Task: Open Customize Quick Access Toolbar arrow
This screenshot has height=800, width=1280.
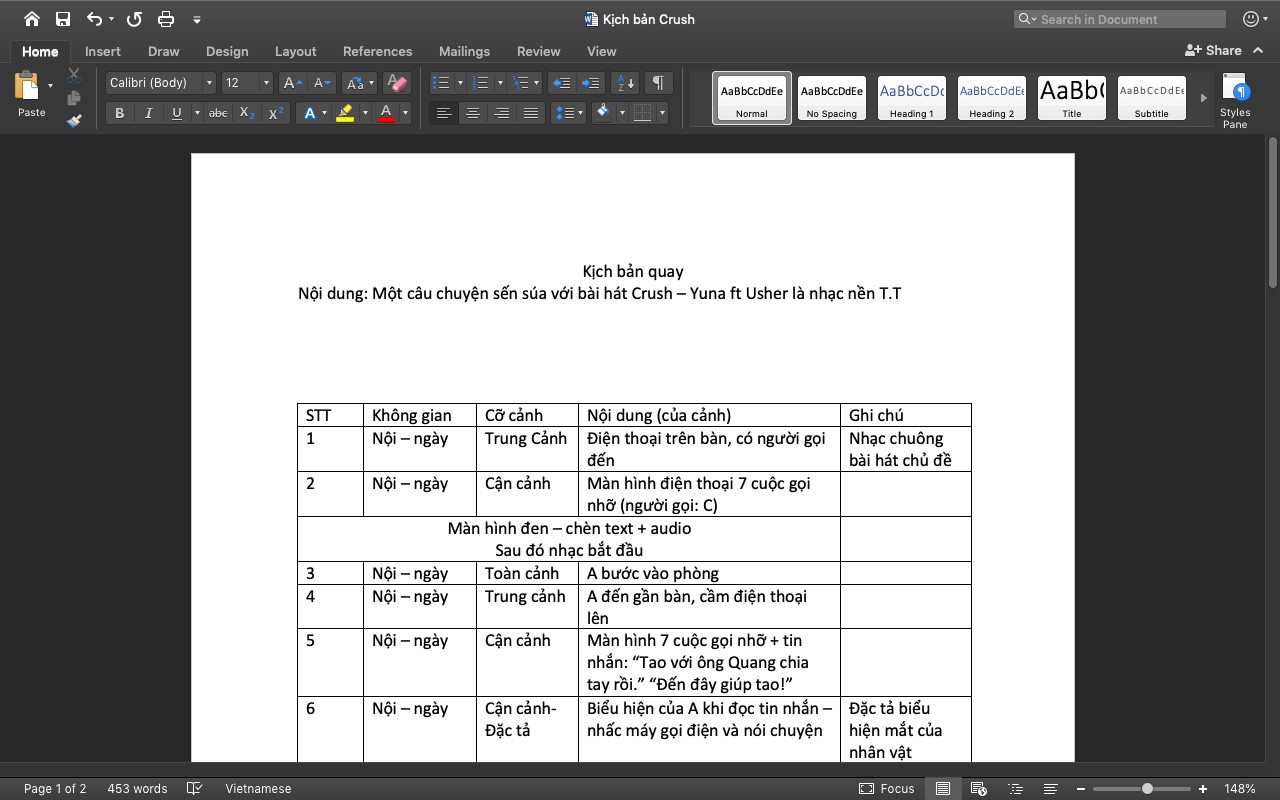Action: [x=196, y=19]
